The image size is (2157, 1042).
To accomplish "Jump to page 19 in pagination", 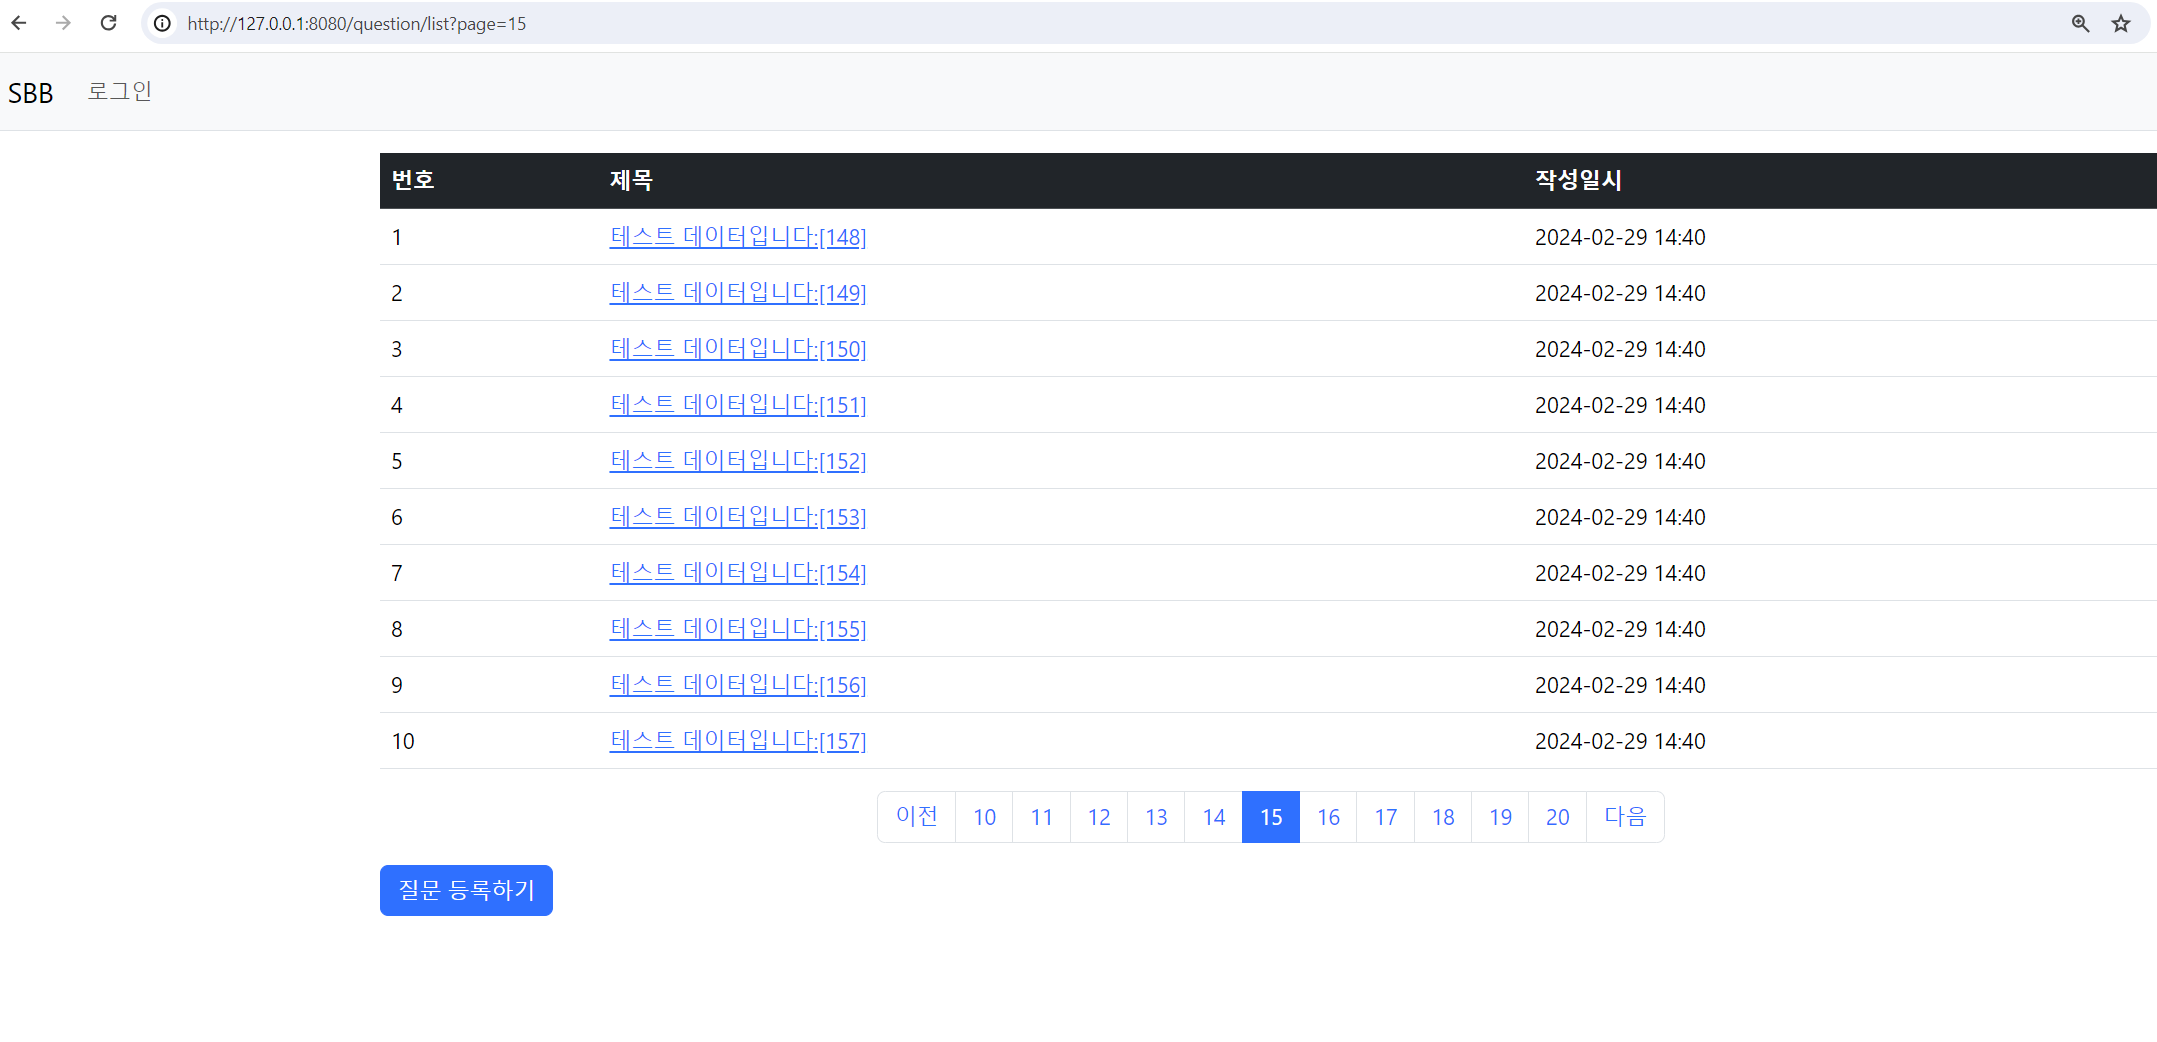I will pos(1500,817).
